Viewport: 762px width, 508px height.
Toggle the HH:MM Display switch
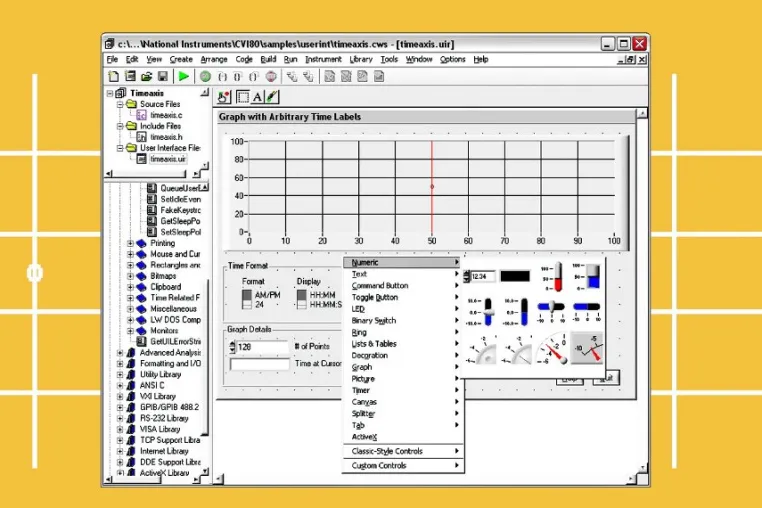(x=302, y=299)
